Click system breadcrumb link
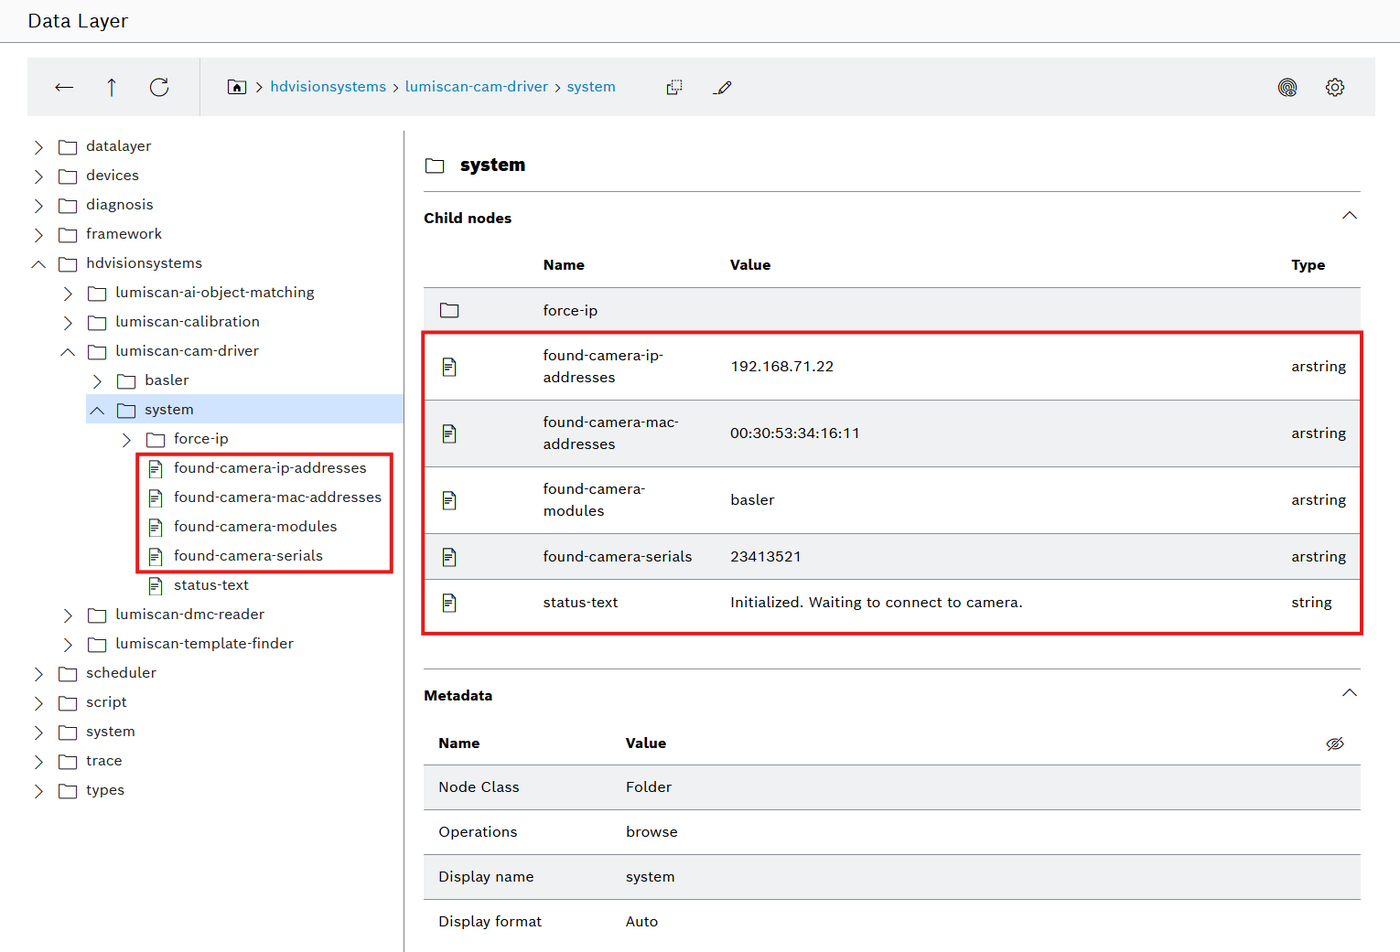Viewport: 1400px width, 952px height. pyautogui.click(x=591, y=87)
